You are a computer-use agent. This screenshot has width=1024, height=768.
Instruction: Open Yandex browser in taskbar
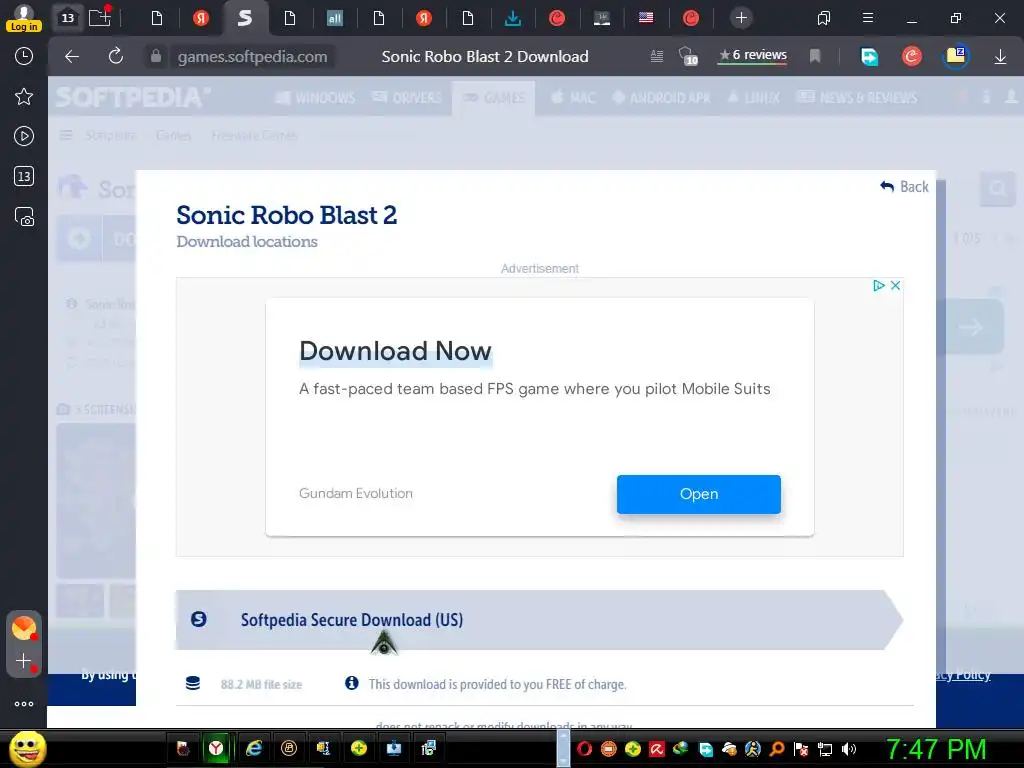[x=216, y=748]
